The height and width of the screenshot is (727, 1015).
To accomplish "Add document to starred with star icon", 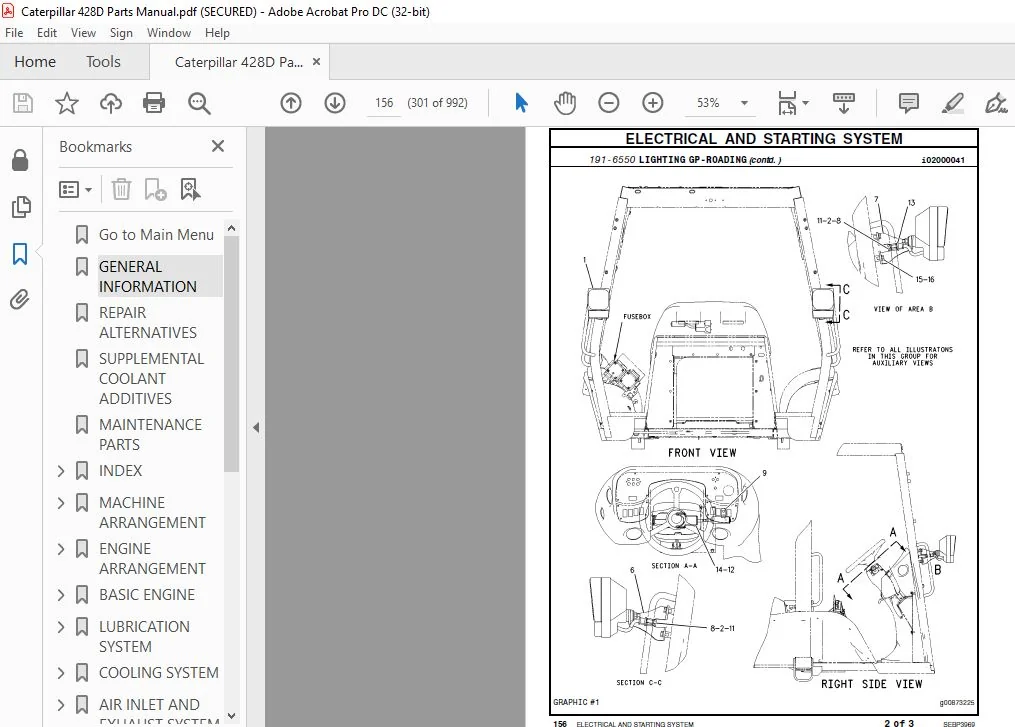I will tap(67, 103).
